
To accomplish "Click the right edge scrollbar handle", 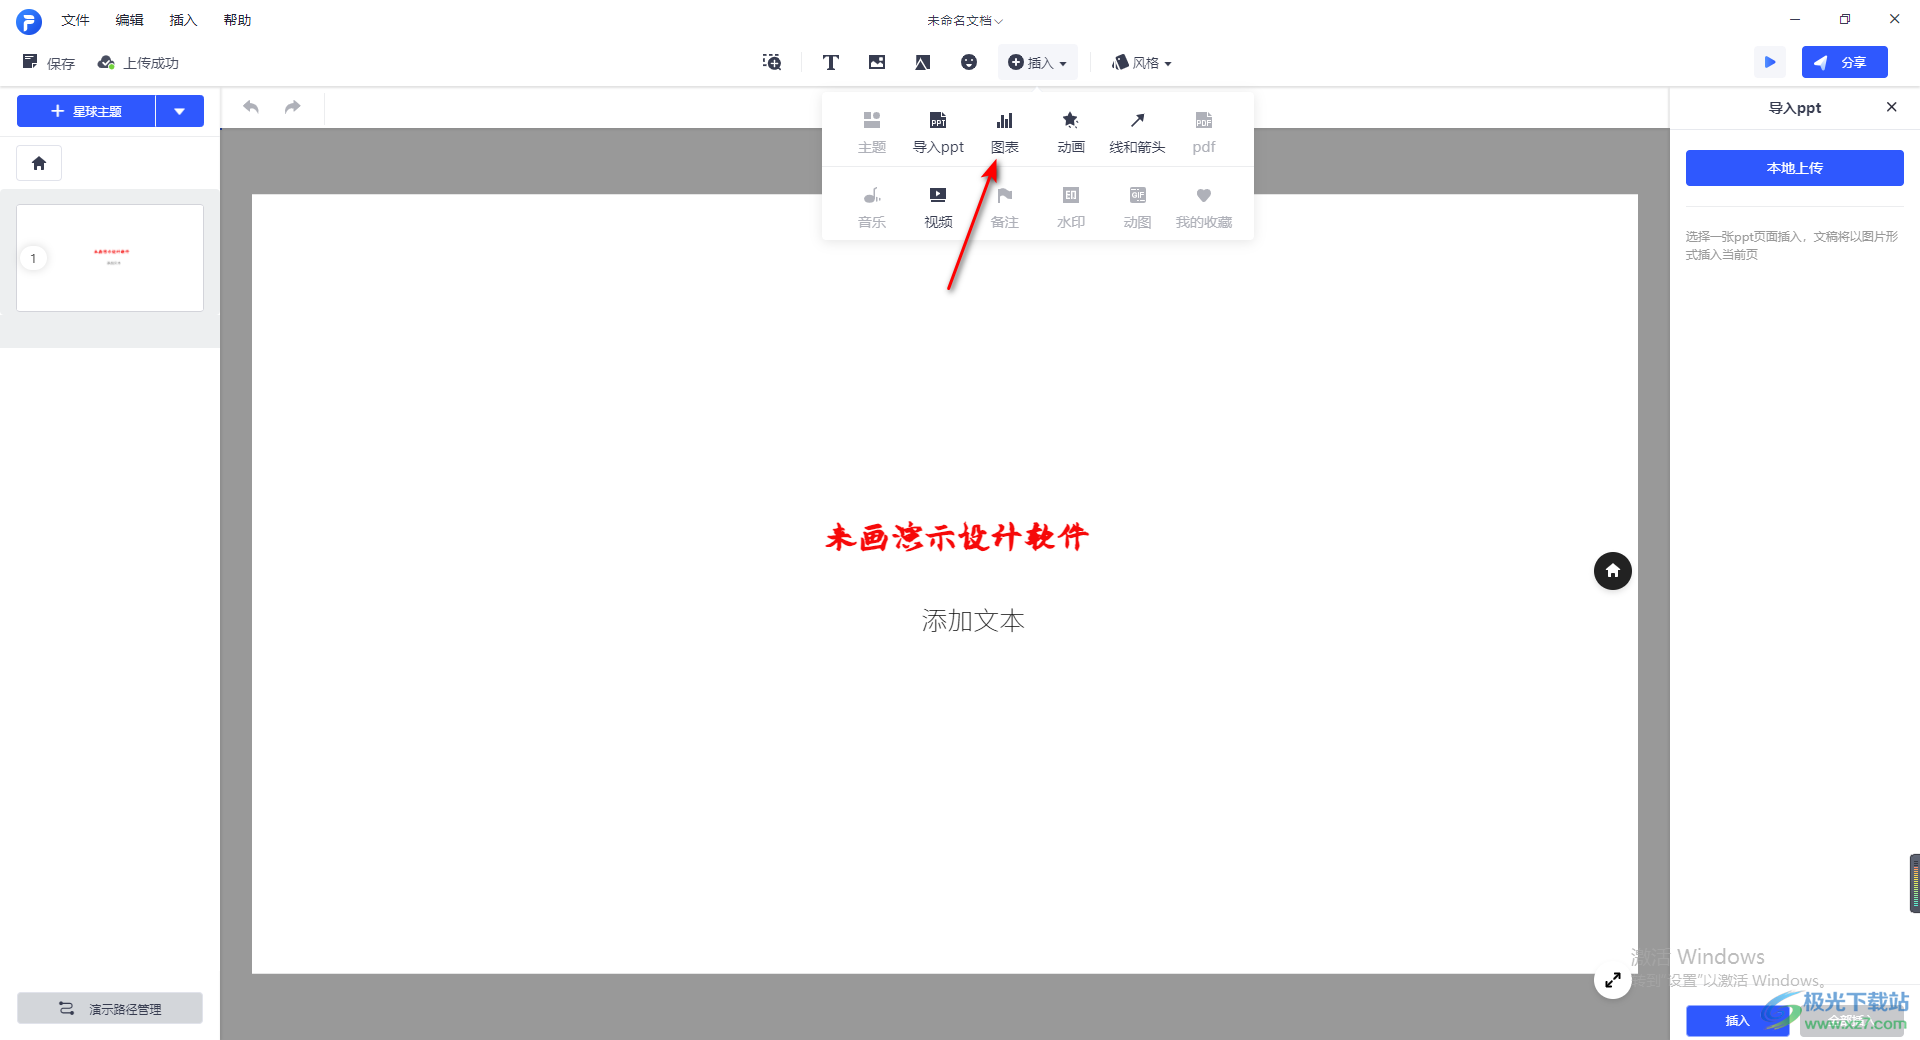I will tap(1914, 883).
